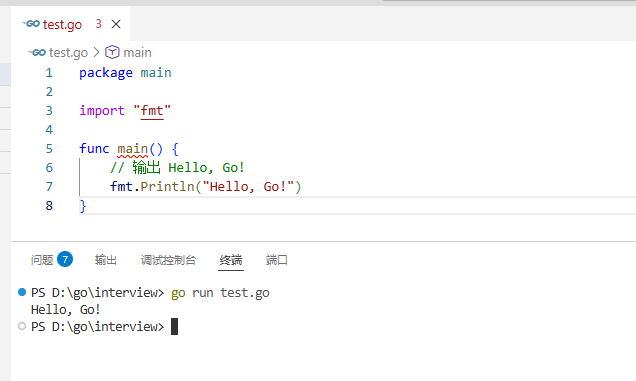Viewport: 636px width, 381px height.
Task: Open test.go in the breadcrumb path
Action: 68,52
